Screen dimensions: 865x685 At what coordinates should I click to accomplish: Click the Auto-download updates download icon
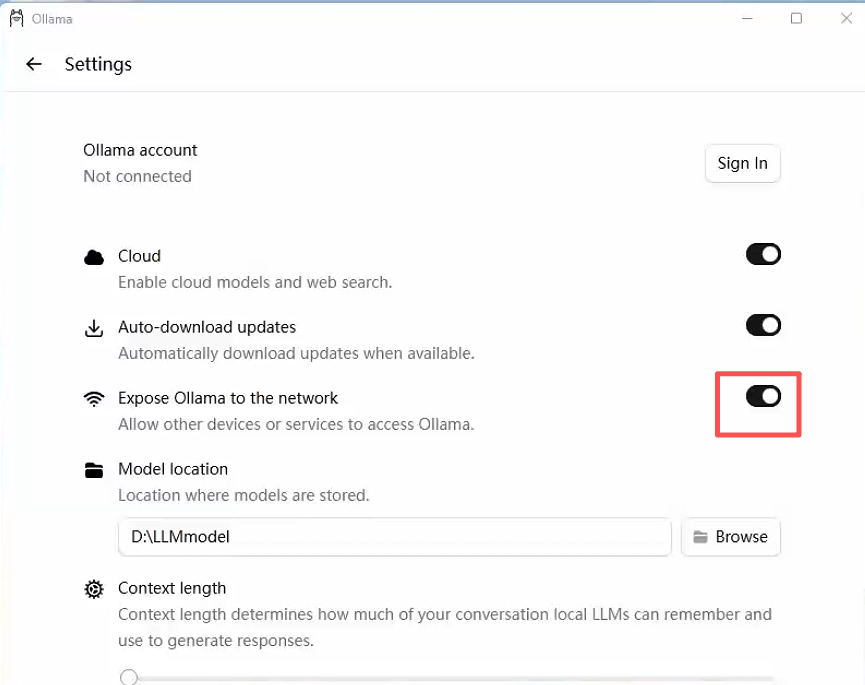[94, 328]
